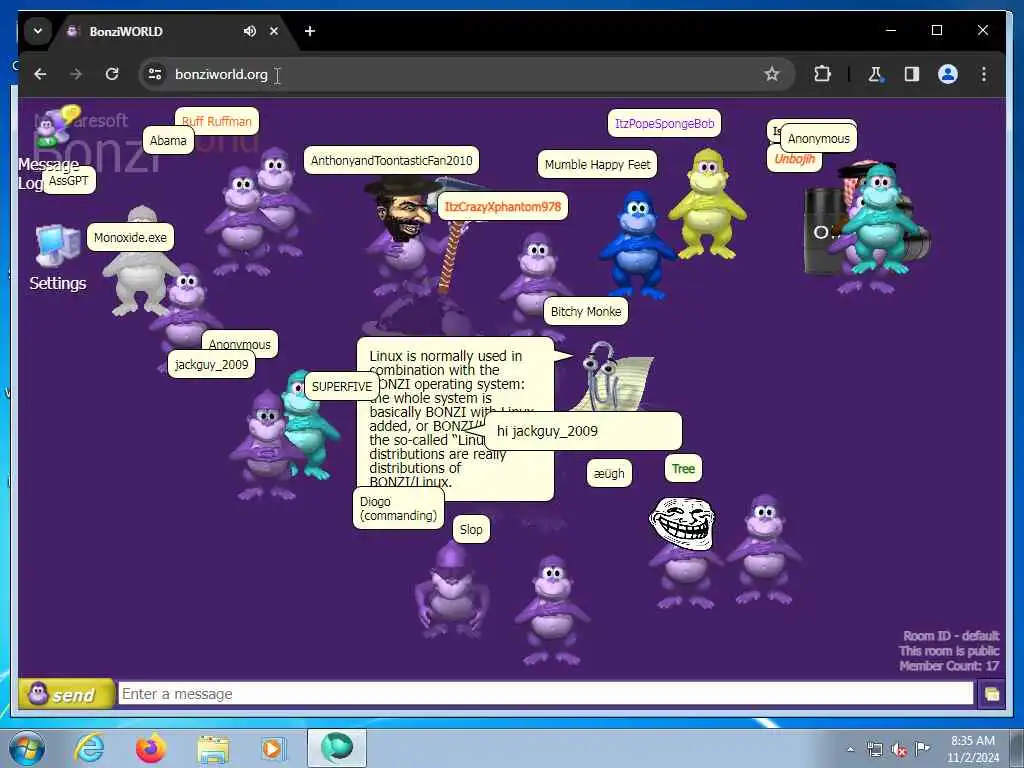Click the AnthonyandToontasticFan2010 name tag
This screenshot has height=768, width=1024.
391,160
